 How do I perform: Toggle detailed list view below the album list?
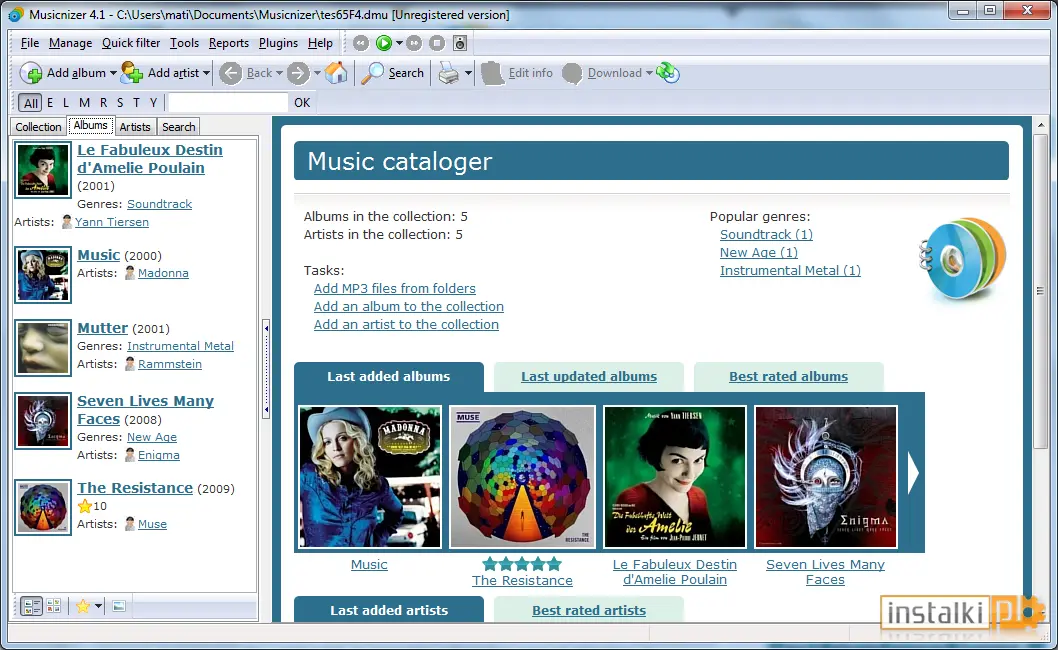(x=31, y=606)
